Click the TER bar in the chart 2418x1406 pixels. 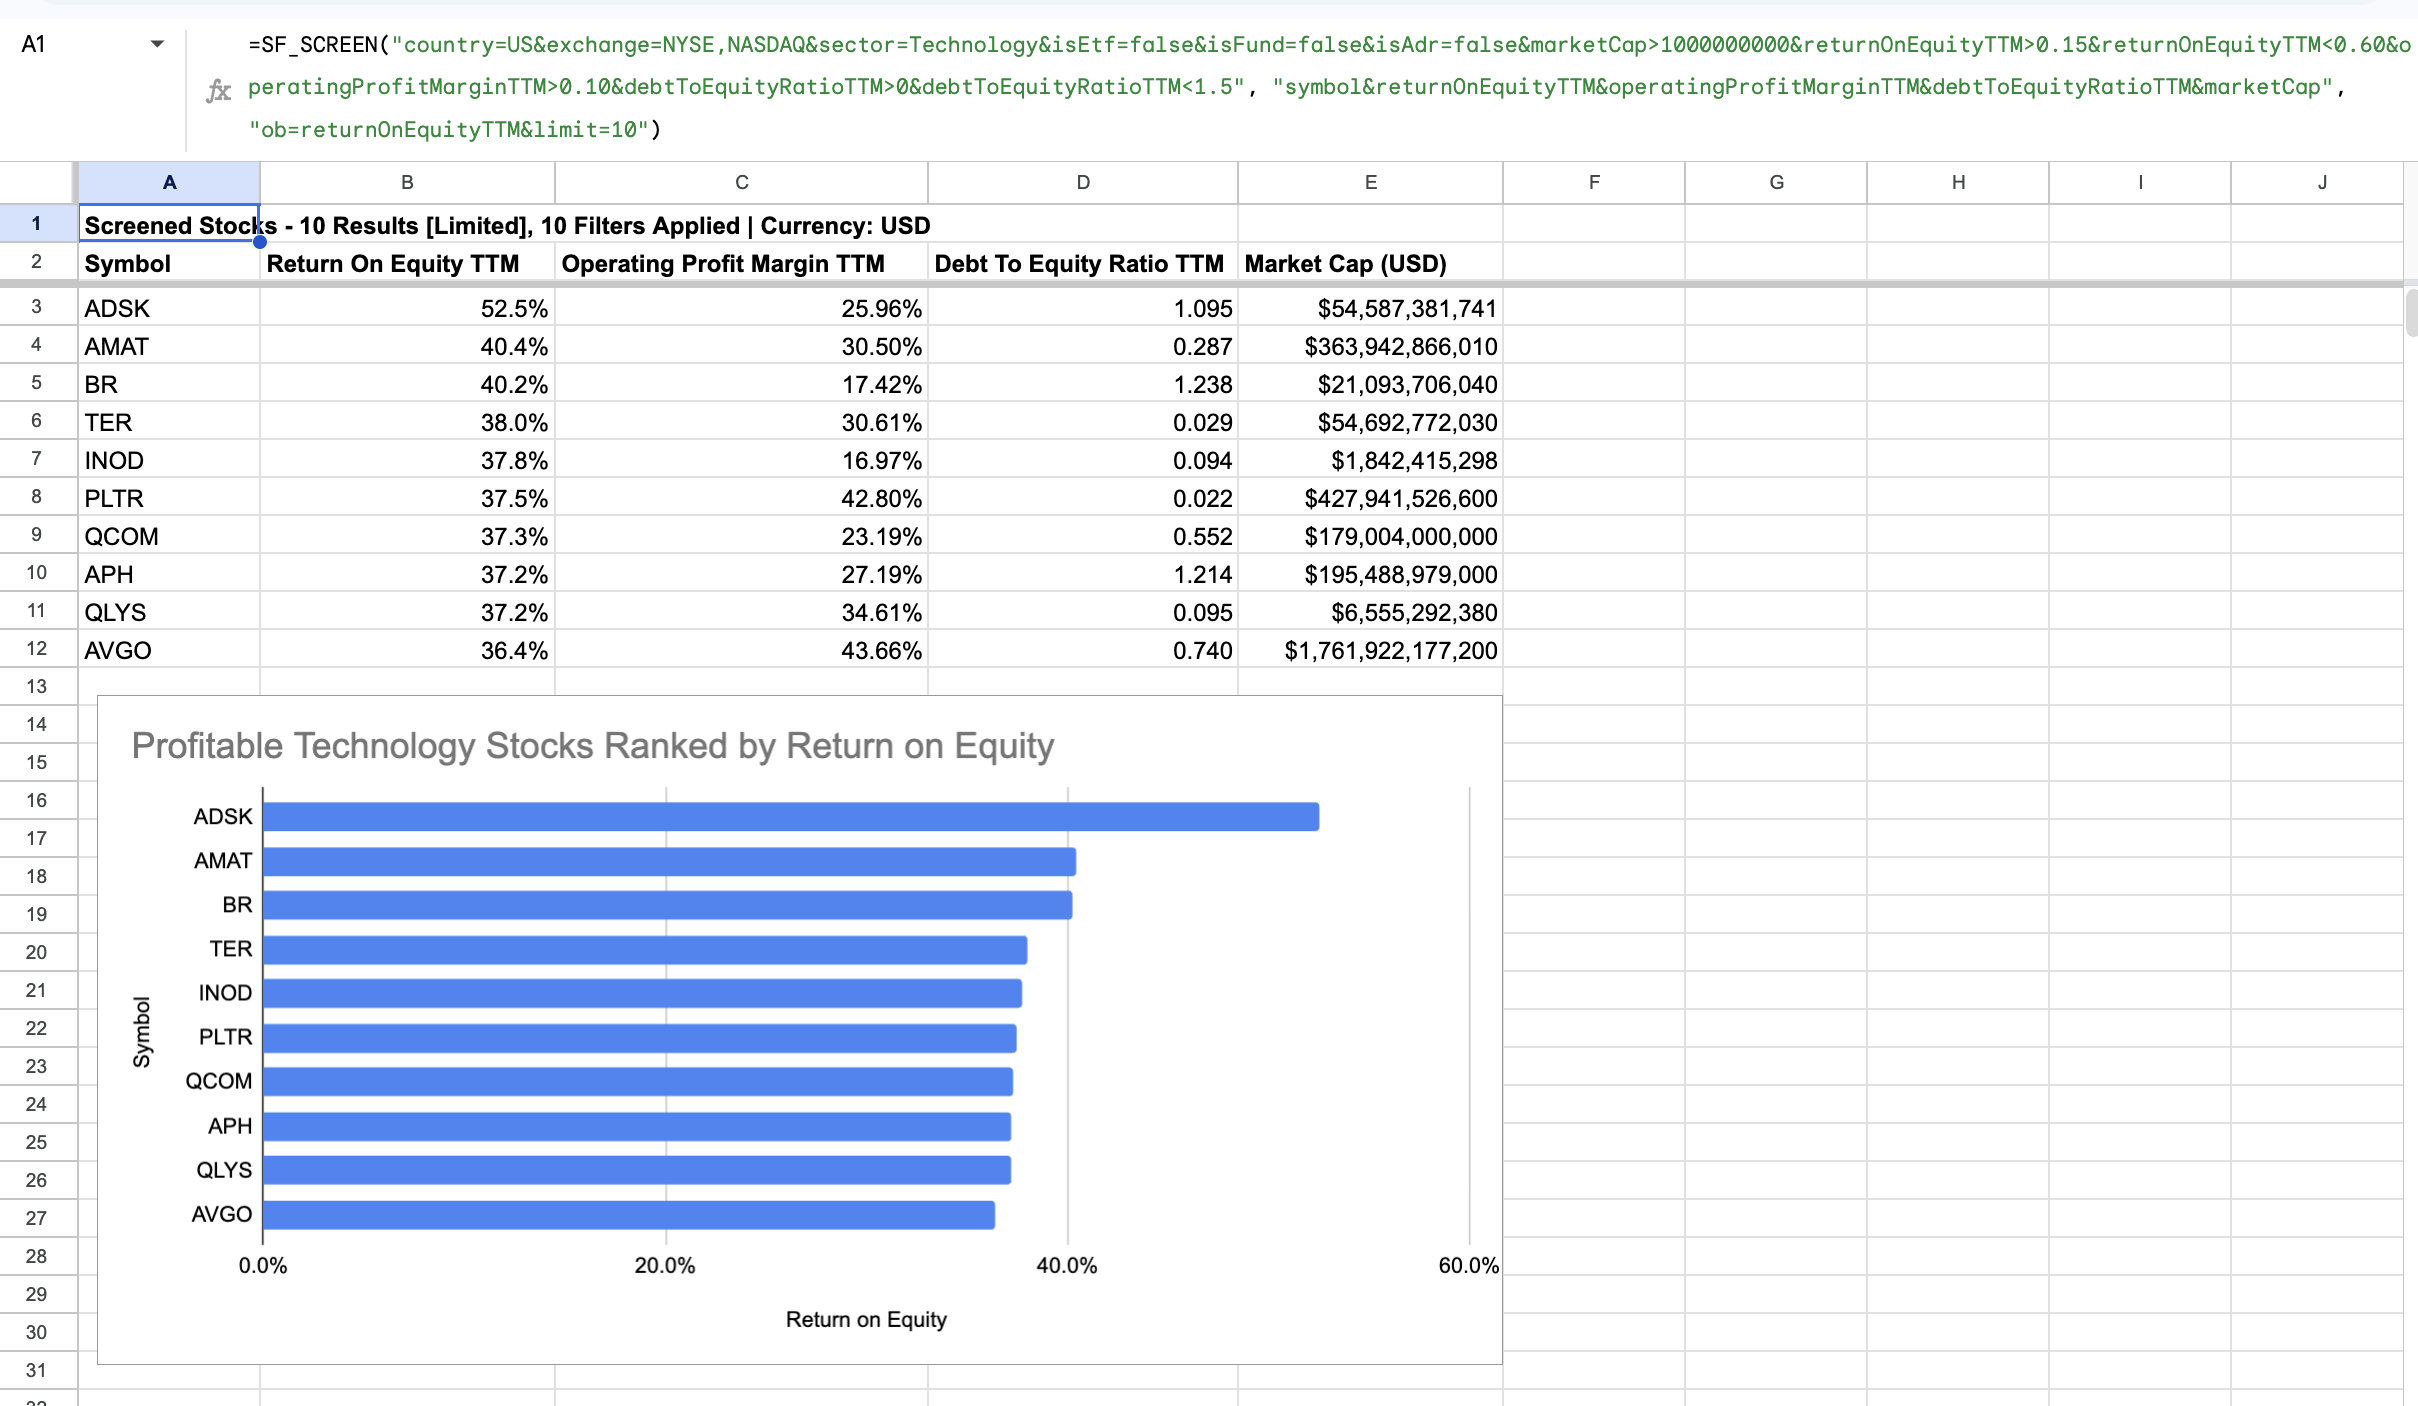tap(645, 949)
